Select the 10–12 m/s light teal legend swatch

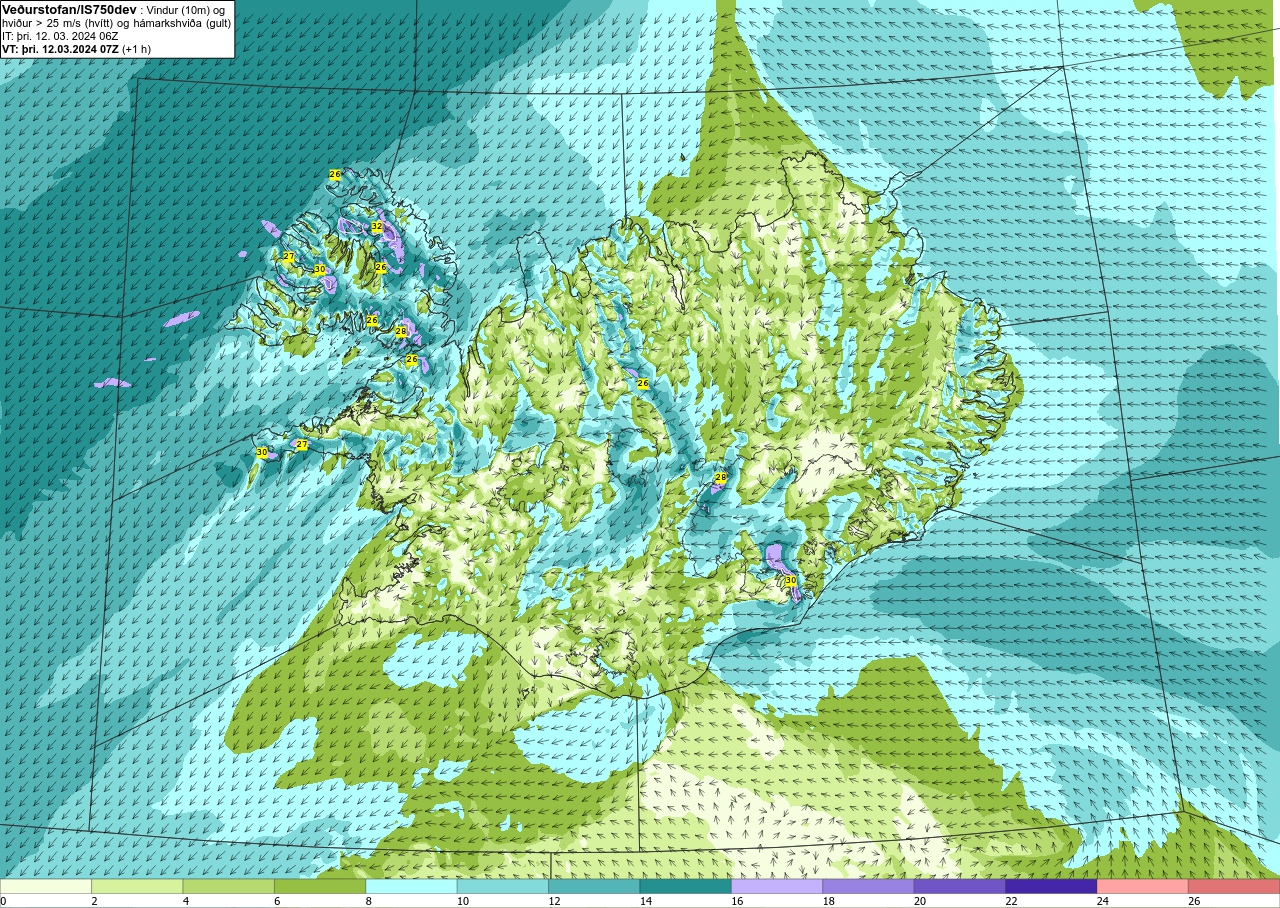click(503, 886)
